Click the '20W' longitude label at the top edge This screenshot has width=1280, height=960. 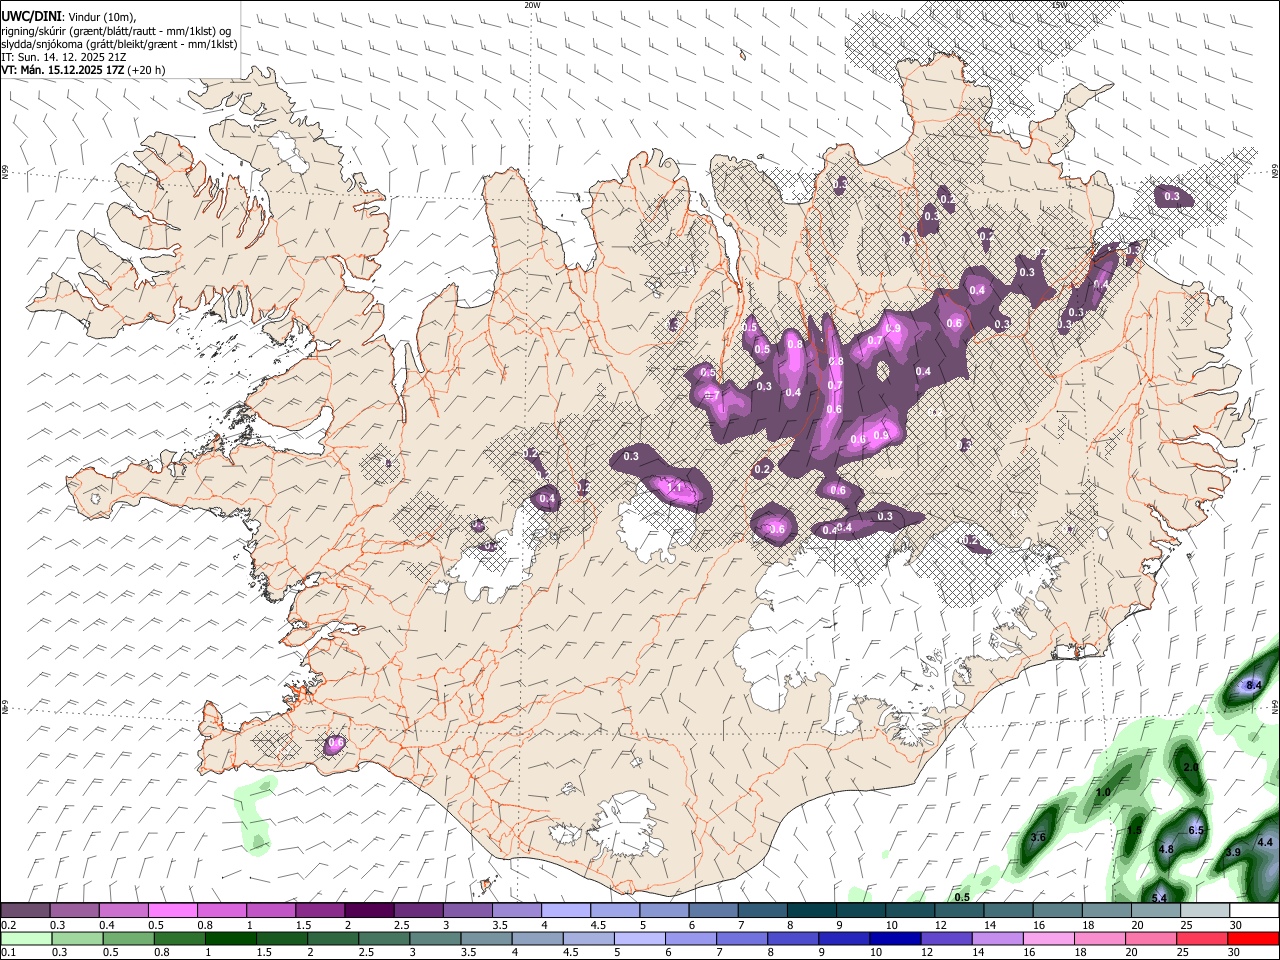tap(532, 5)
